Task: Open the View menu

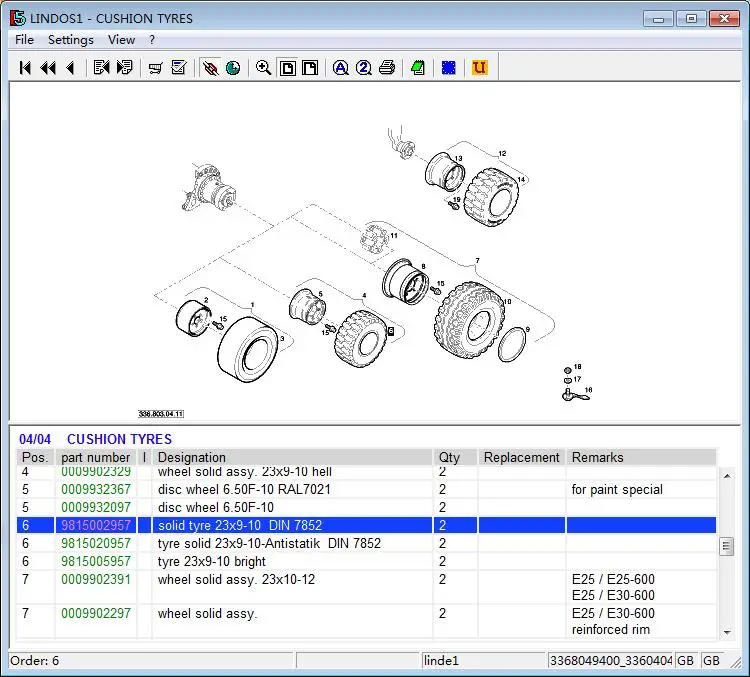Action: coord(121,40)
